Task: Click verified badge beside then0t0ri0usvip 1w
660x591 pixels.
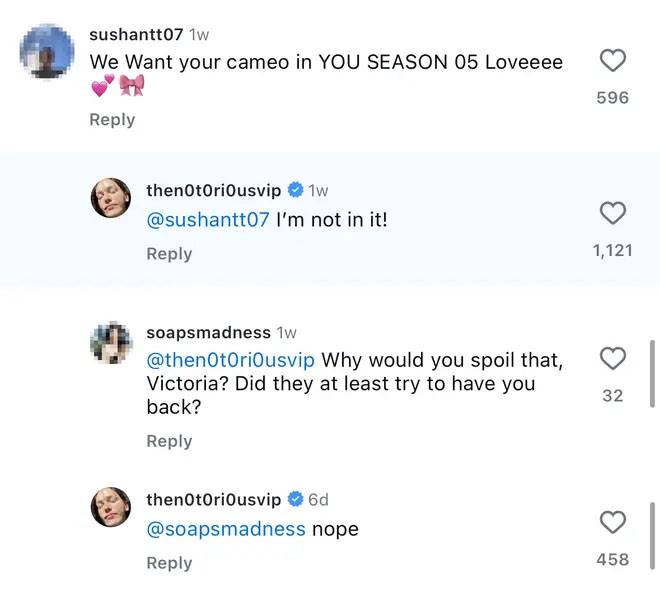Action: (296, 190)
